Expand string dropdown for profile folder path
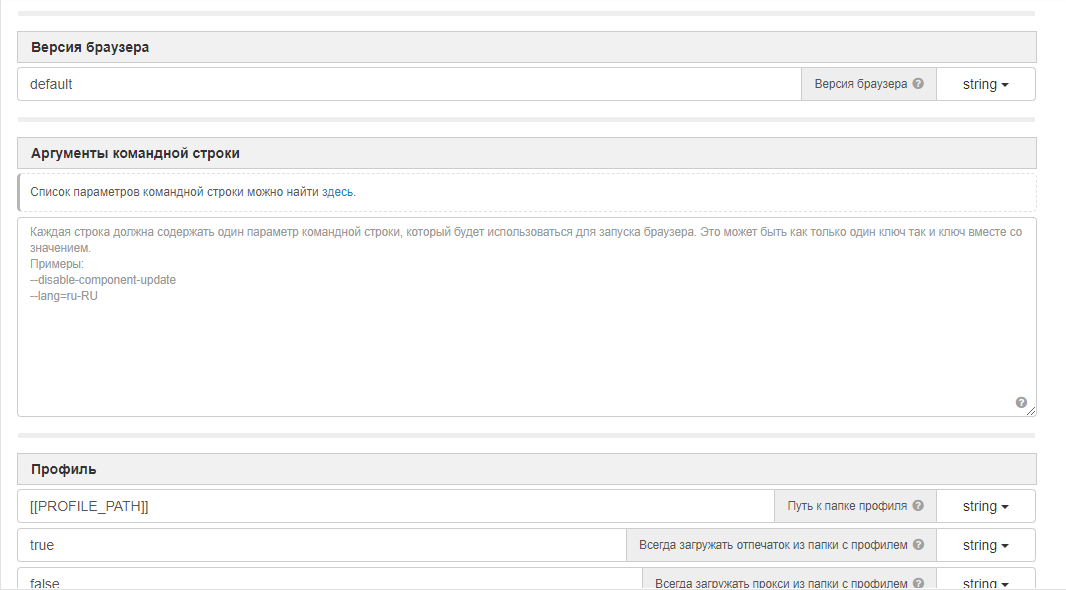The width and height of the screenshot is (1066, 590). point(985,506)
